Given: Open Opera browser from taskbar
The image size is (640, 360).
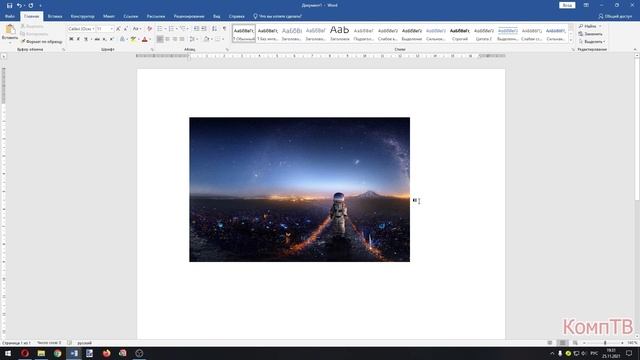Looking at the screenshot, I should pos(24,353).
